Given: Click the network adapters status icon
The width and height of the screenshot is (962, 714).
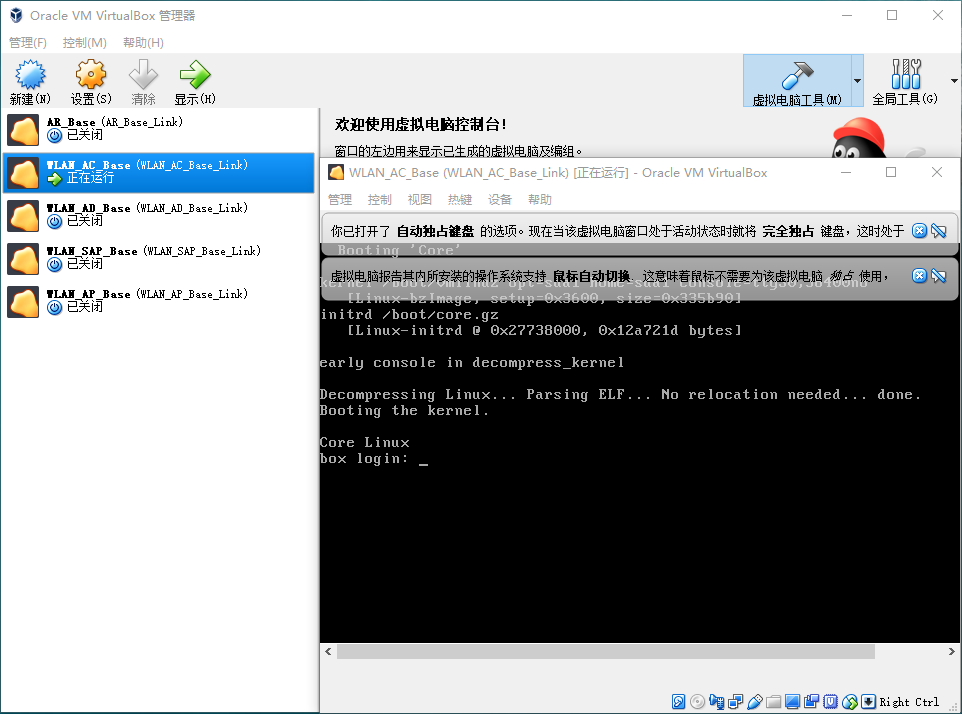Looking at the screenshot, I should (x=736, y=702).
